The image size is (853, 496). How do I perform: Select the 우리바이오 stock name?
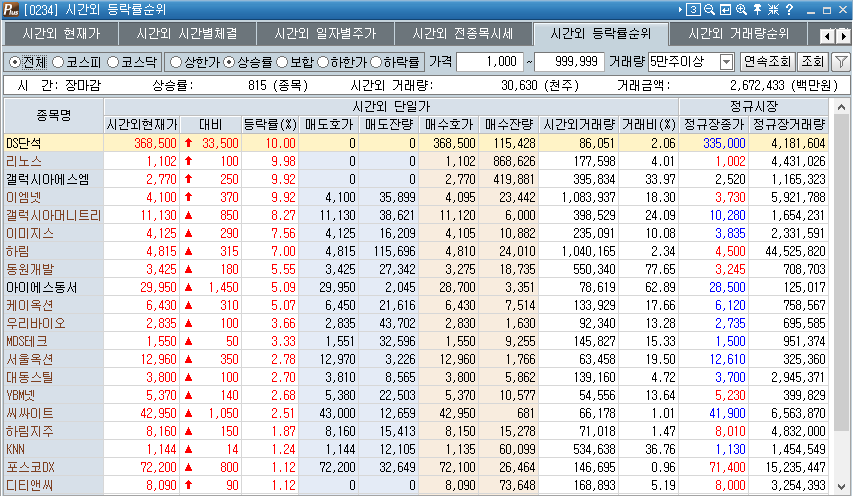point(36,323)
